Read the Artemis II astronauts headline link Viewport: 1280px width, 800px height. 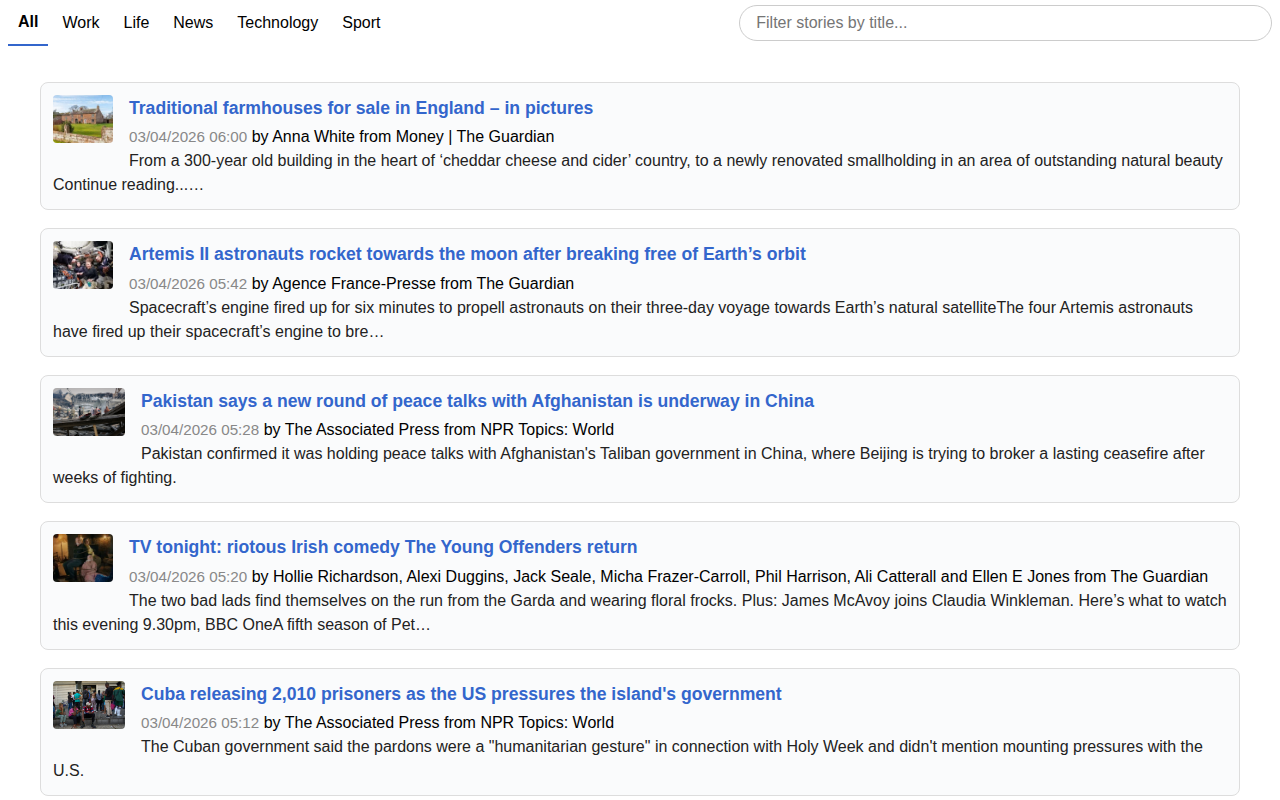[x=467, y=254]
